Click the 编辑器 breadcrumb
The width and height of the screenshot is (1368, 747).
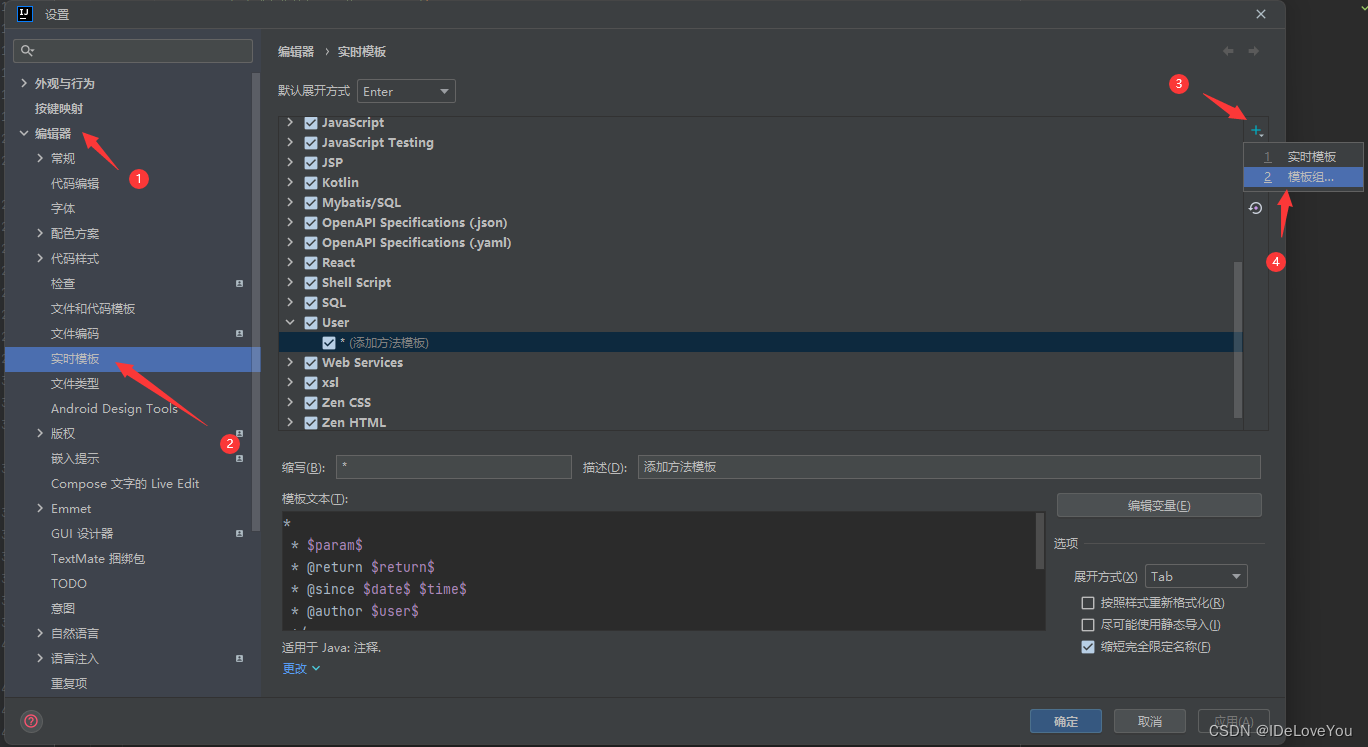[296, 51]
